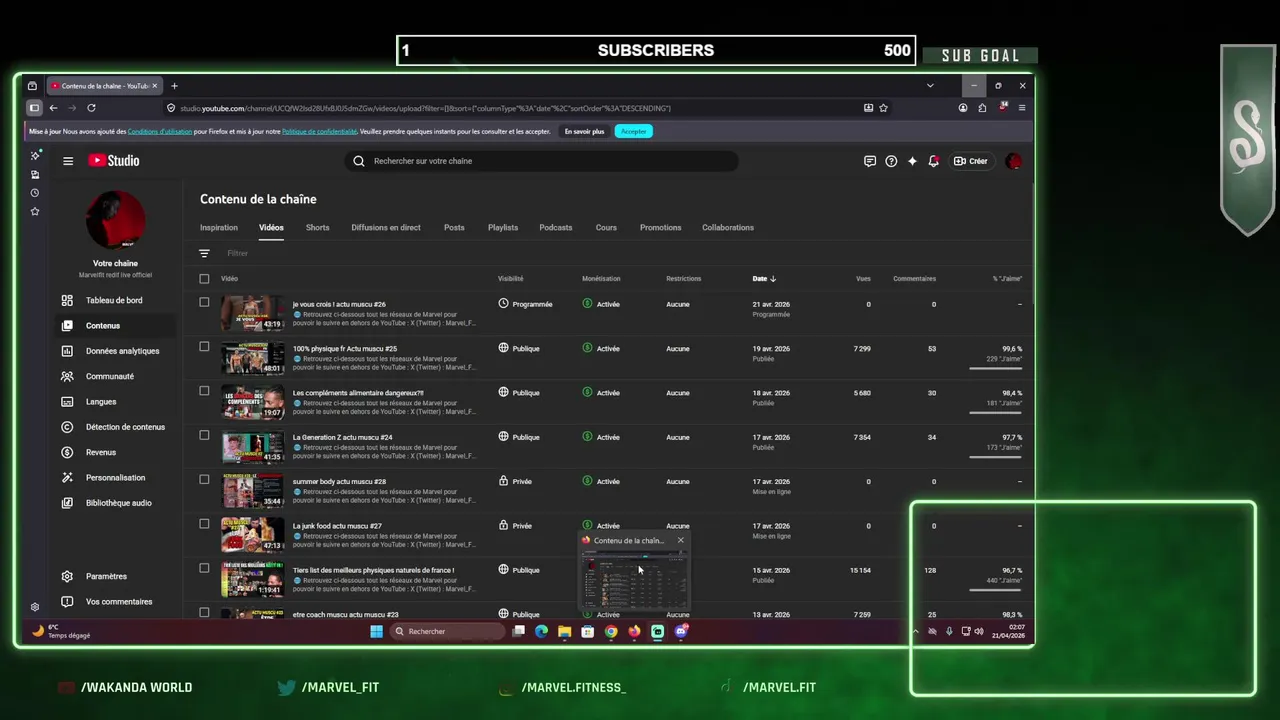Open Firefox account icon in toolbar
This screenshot has height=720, width=1280.
click(x=963, y=108)
